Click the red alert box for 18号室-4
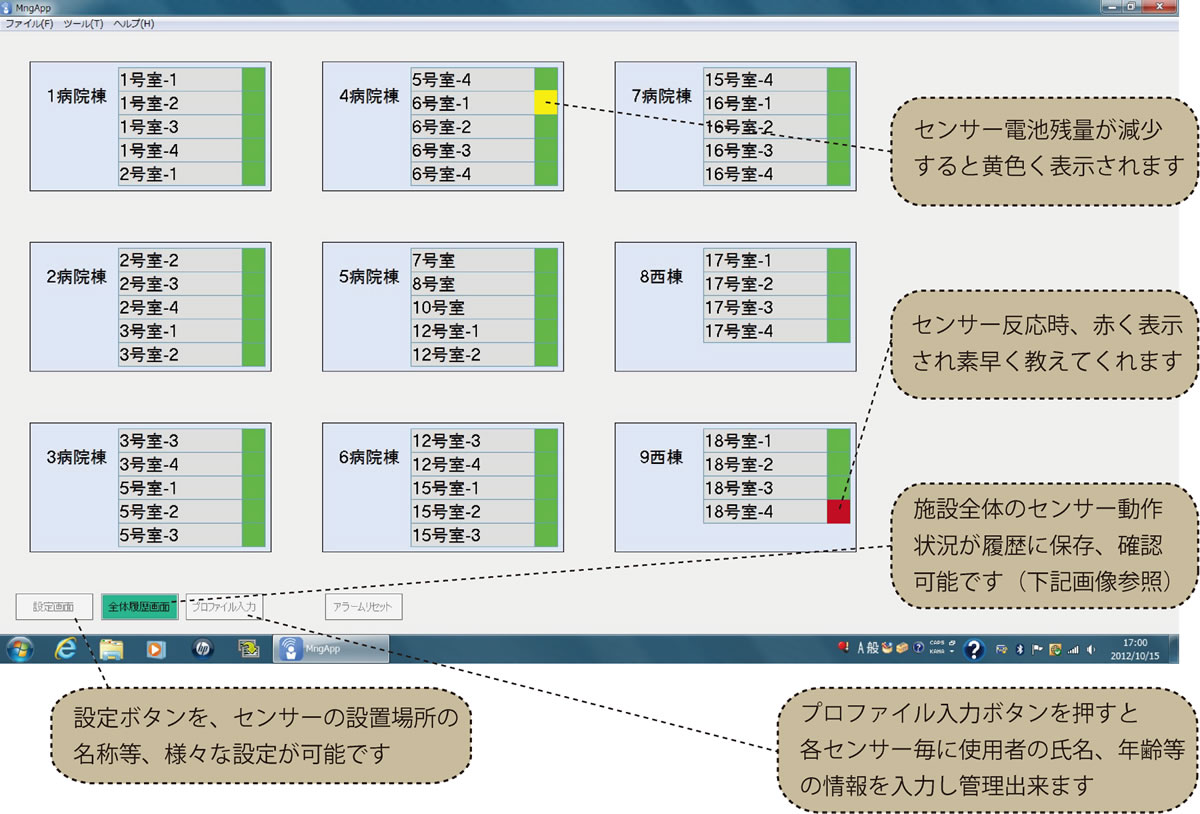This screenshot has width=1200, height=814. coord(838,512)
